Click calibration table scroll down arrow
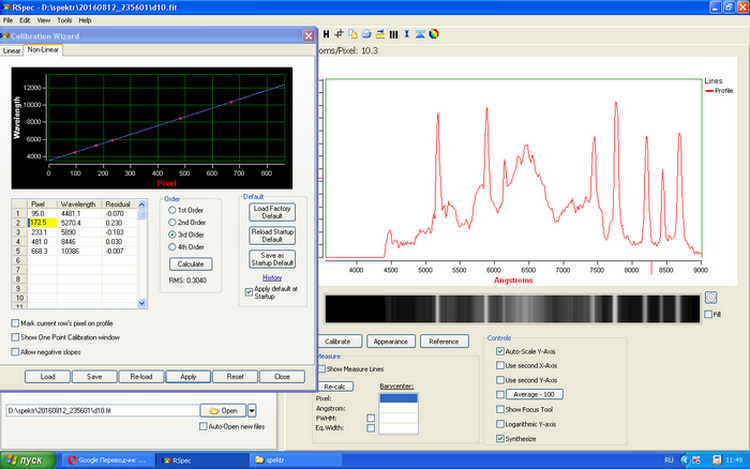The height and width of the screenshot is (469, 750). click(142, 303)
